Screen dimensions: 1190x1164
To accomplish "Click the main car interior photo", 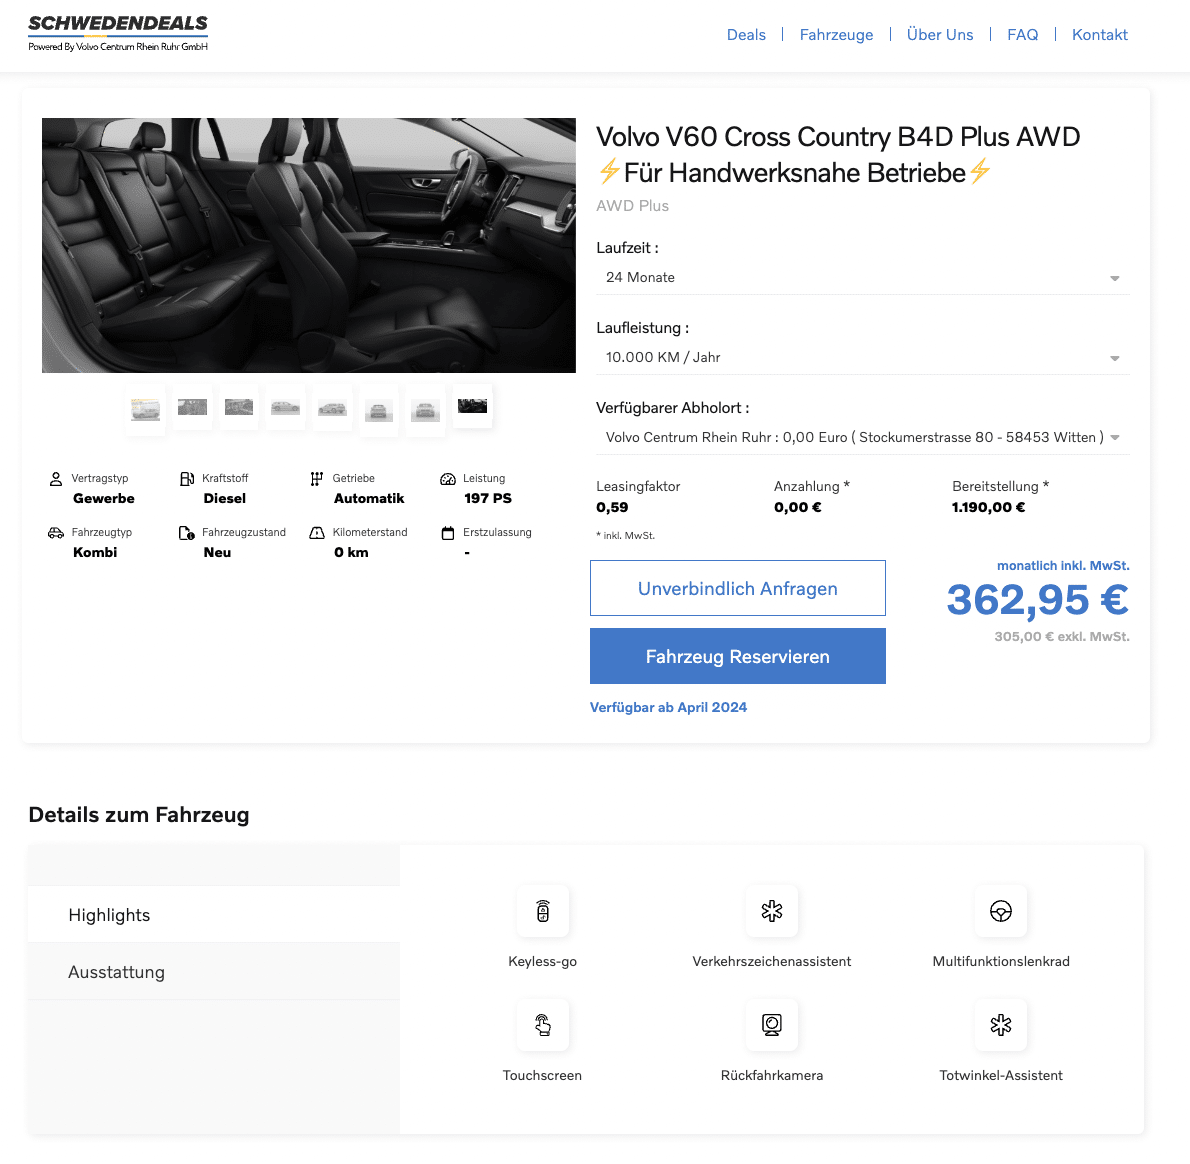I will (309, 245).
